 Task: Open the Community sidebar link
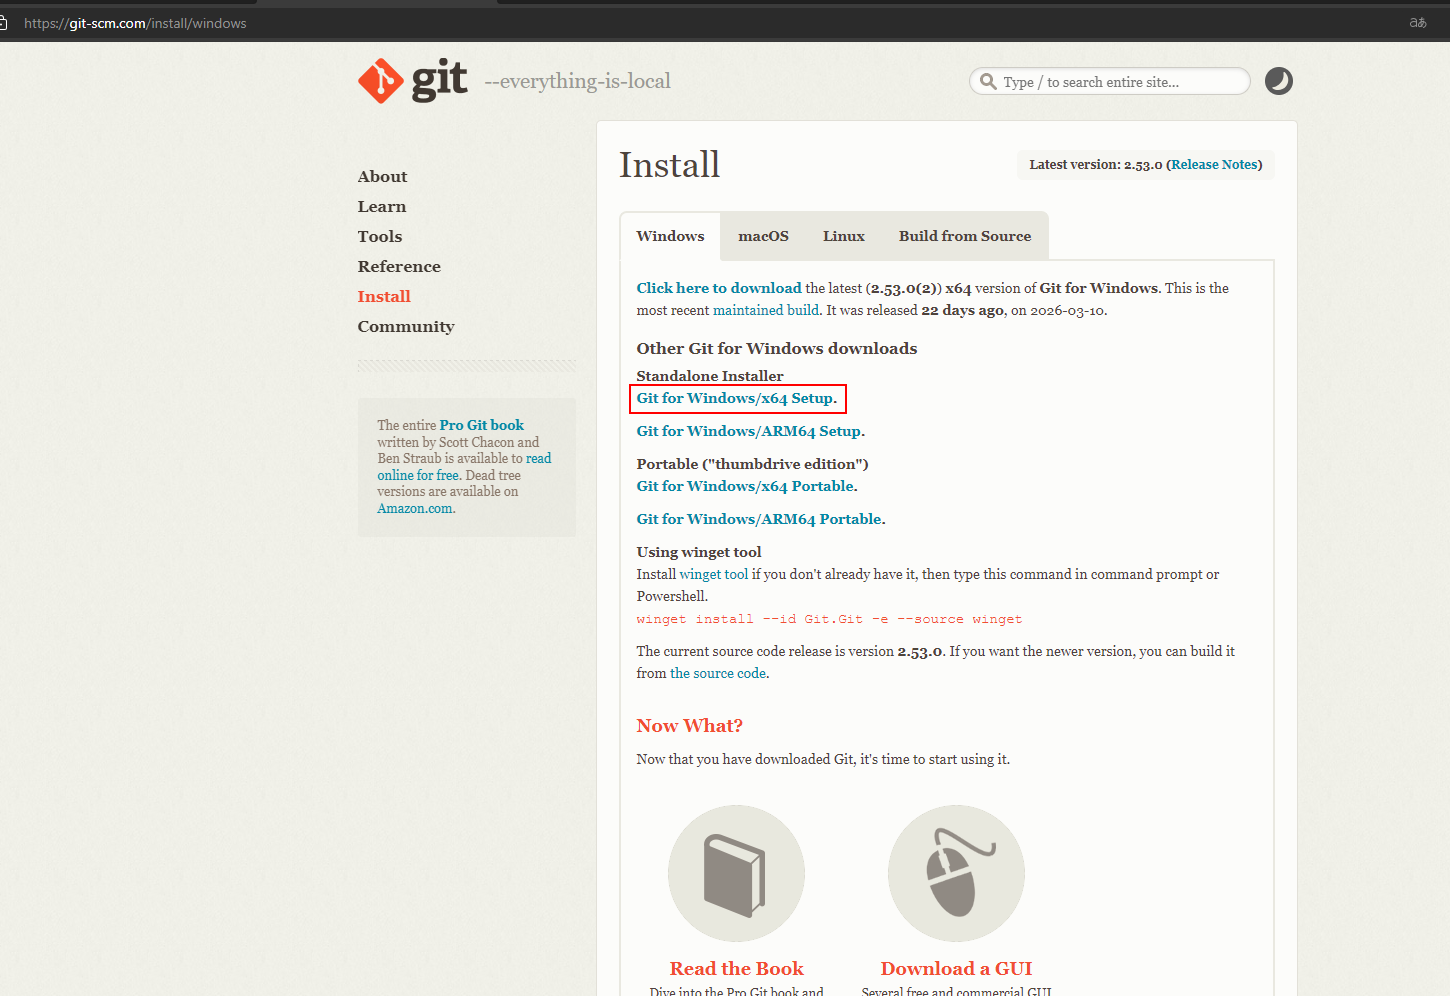406,327
